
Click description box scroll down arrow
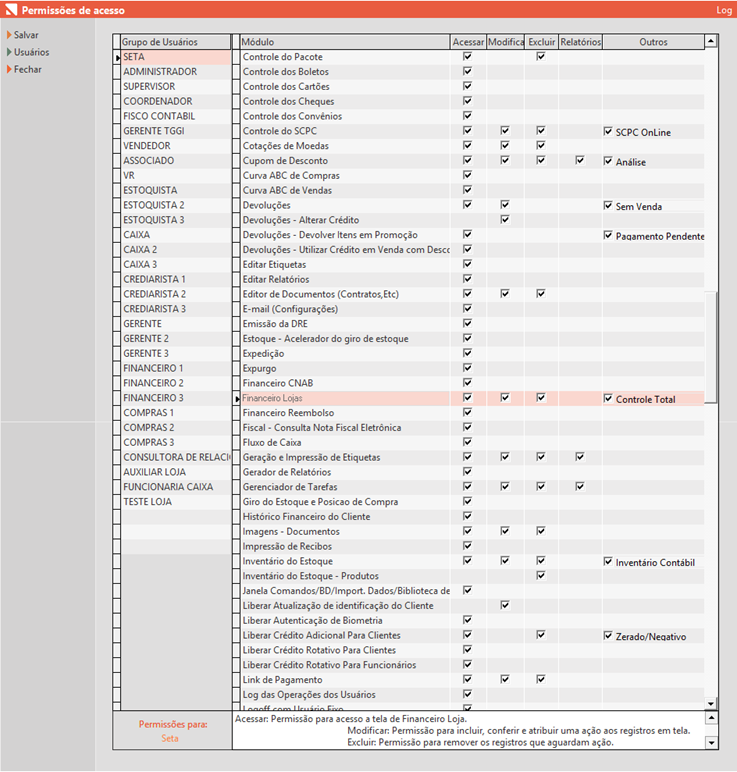pyautogui.click(x=711, y=742)
